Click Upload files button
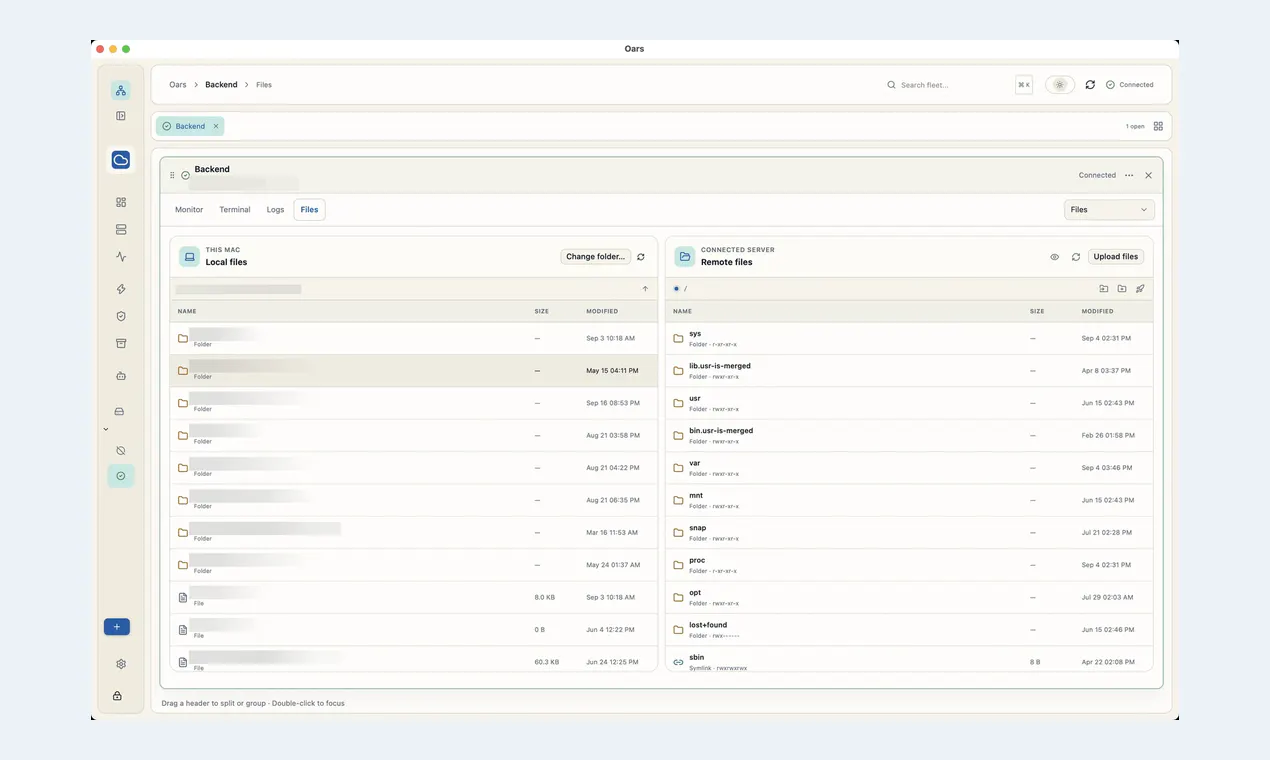 point(1116,257)
